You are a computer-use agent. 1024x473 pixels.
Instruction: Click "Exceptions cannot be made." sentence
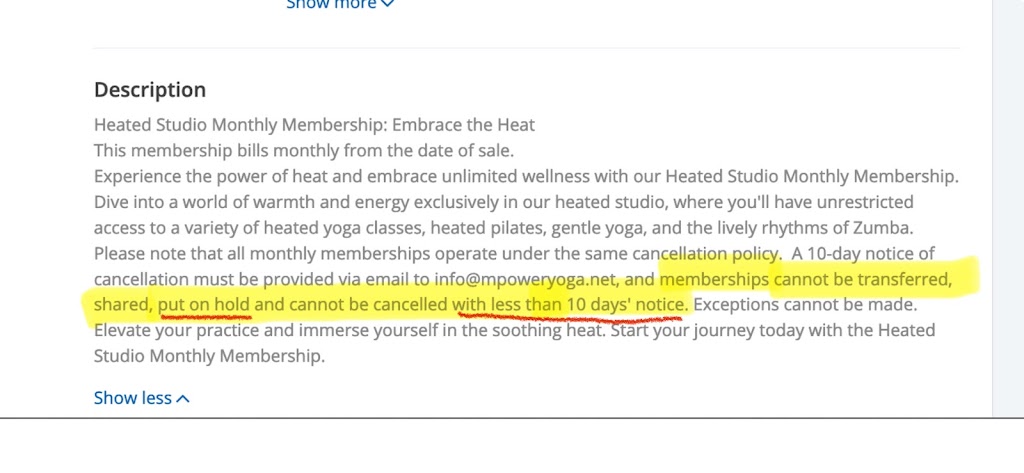pos(806,304)
